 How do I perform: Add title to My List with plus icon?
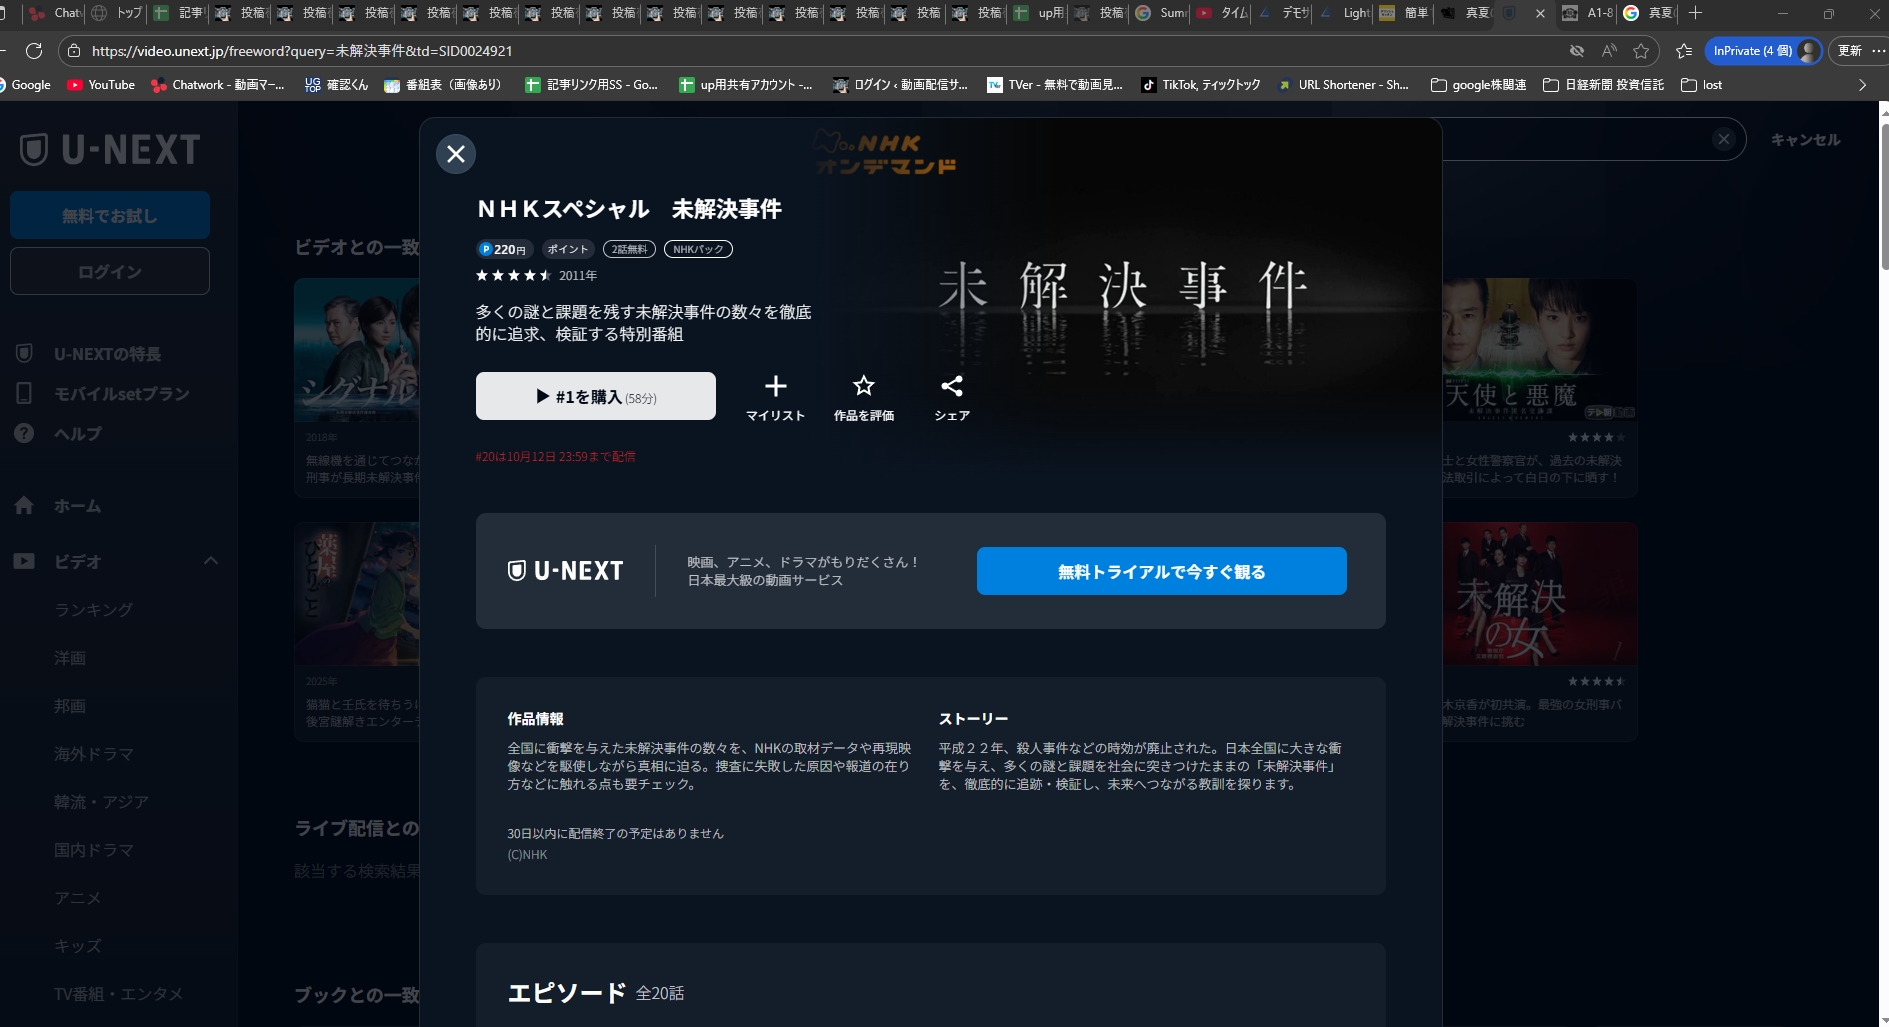[775, 387]
